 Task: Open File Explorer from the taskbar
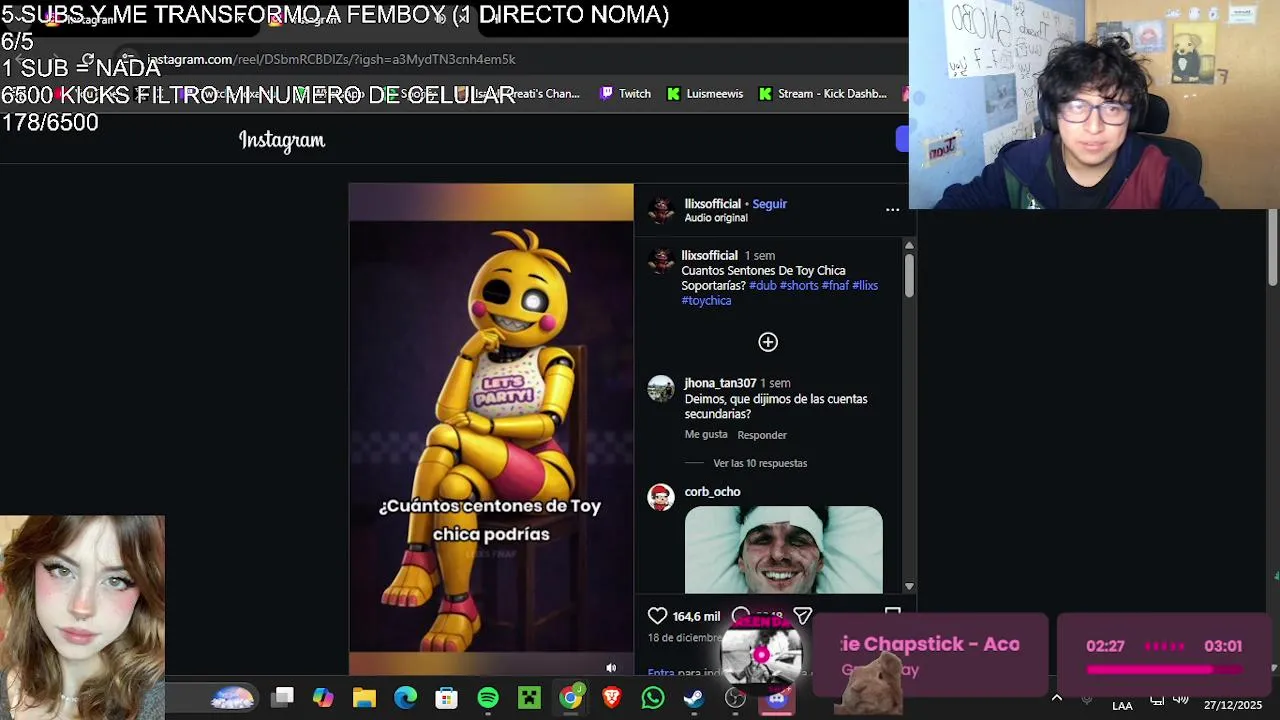[364, 697]
